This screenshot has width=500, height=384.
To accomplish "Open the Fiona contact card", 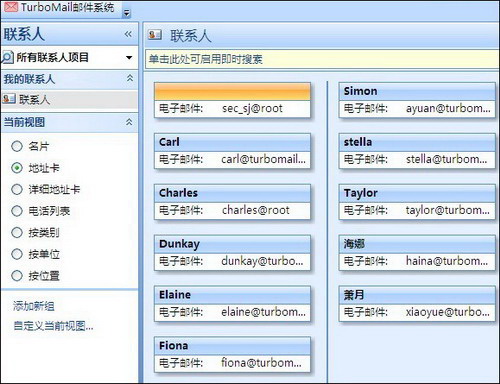I will pos(232,354).
